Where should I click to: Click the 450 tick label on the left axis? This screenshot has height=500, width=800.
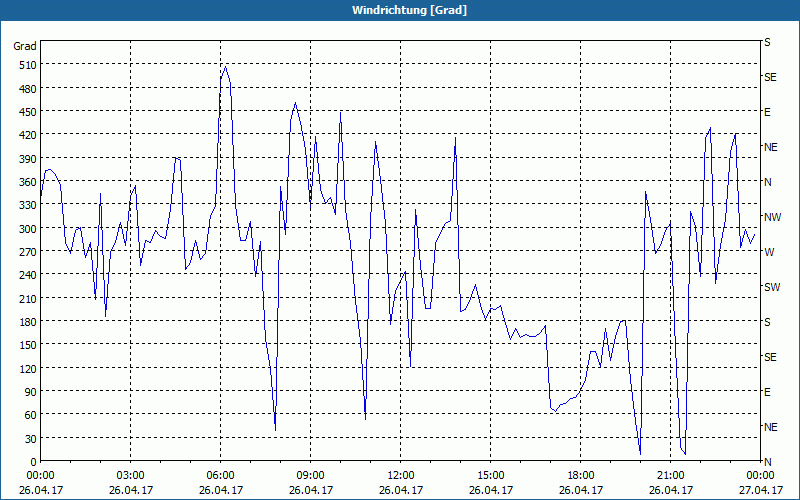pos(28,112)
